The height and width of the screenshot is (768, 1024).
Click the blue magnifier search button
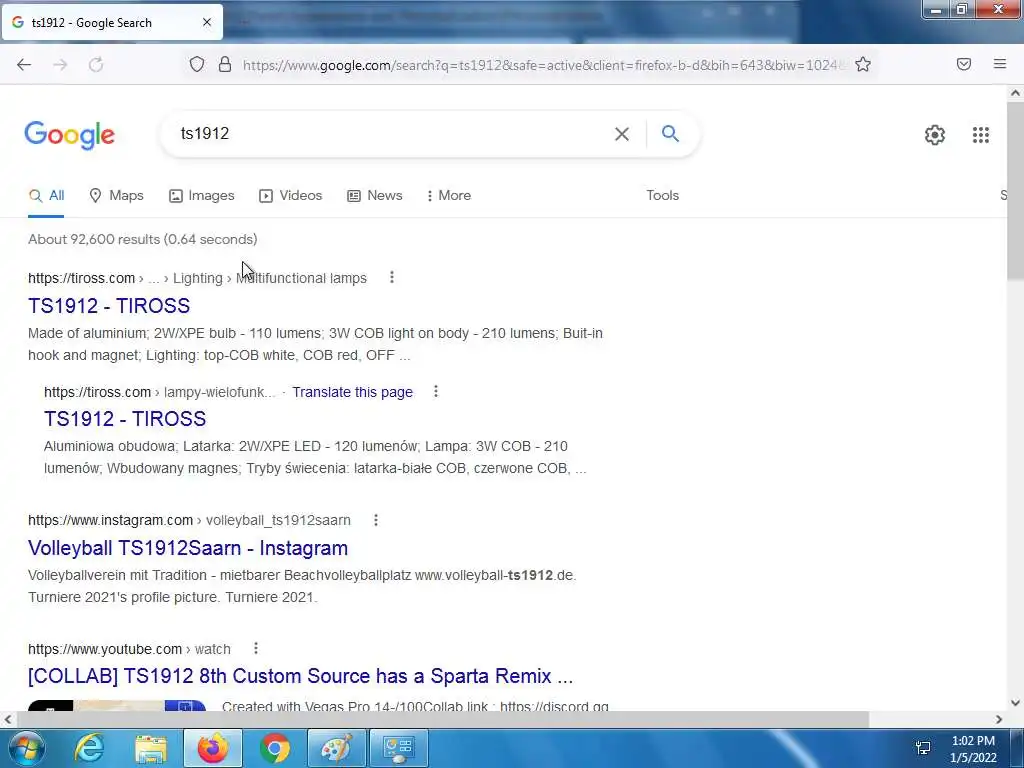click(x=670, y=134)
